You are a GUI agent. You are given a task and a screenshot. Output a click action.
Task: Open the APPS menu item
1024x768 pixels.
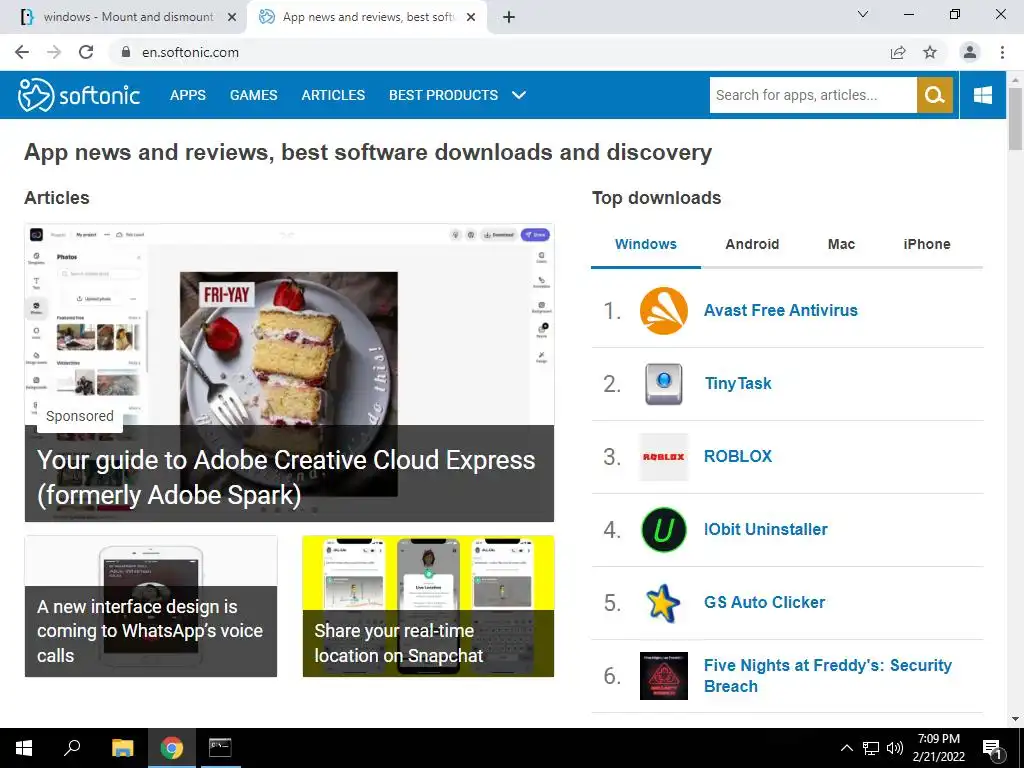point(187,95)
